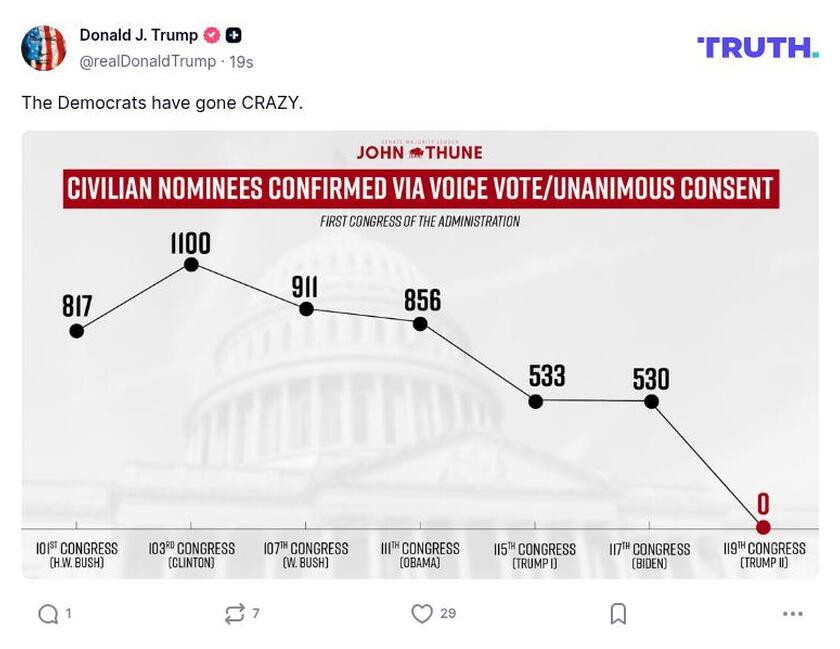Viewport: 840px width, 649px height.
Task: Click the TRUTH logo in the corner
Action: (758, 44)
